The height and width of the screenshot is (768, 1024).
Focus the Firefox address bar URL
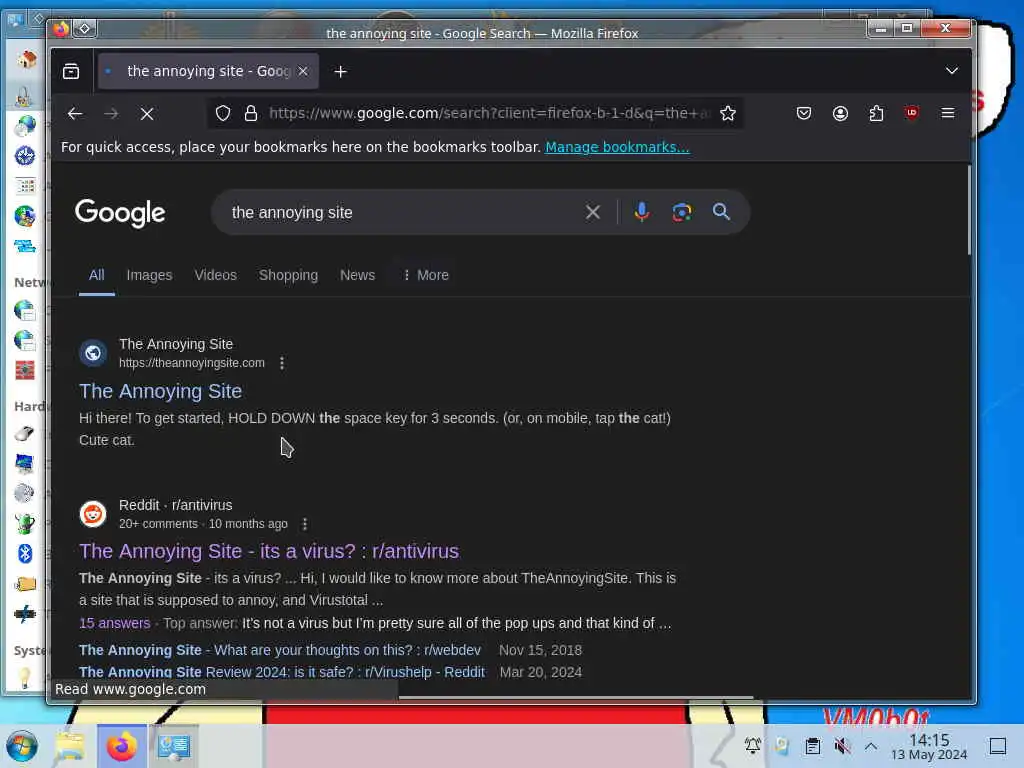coord(490,113)
